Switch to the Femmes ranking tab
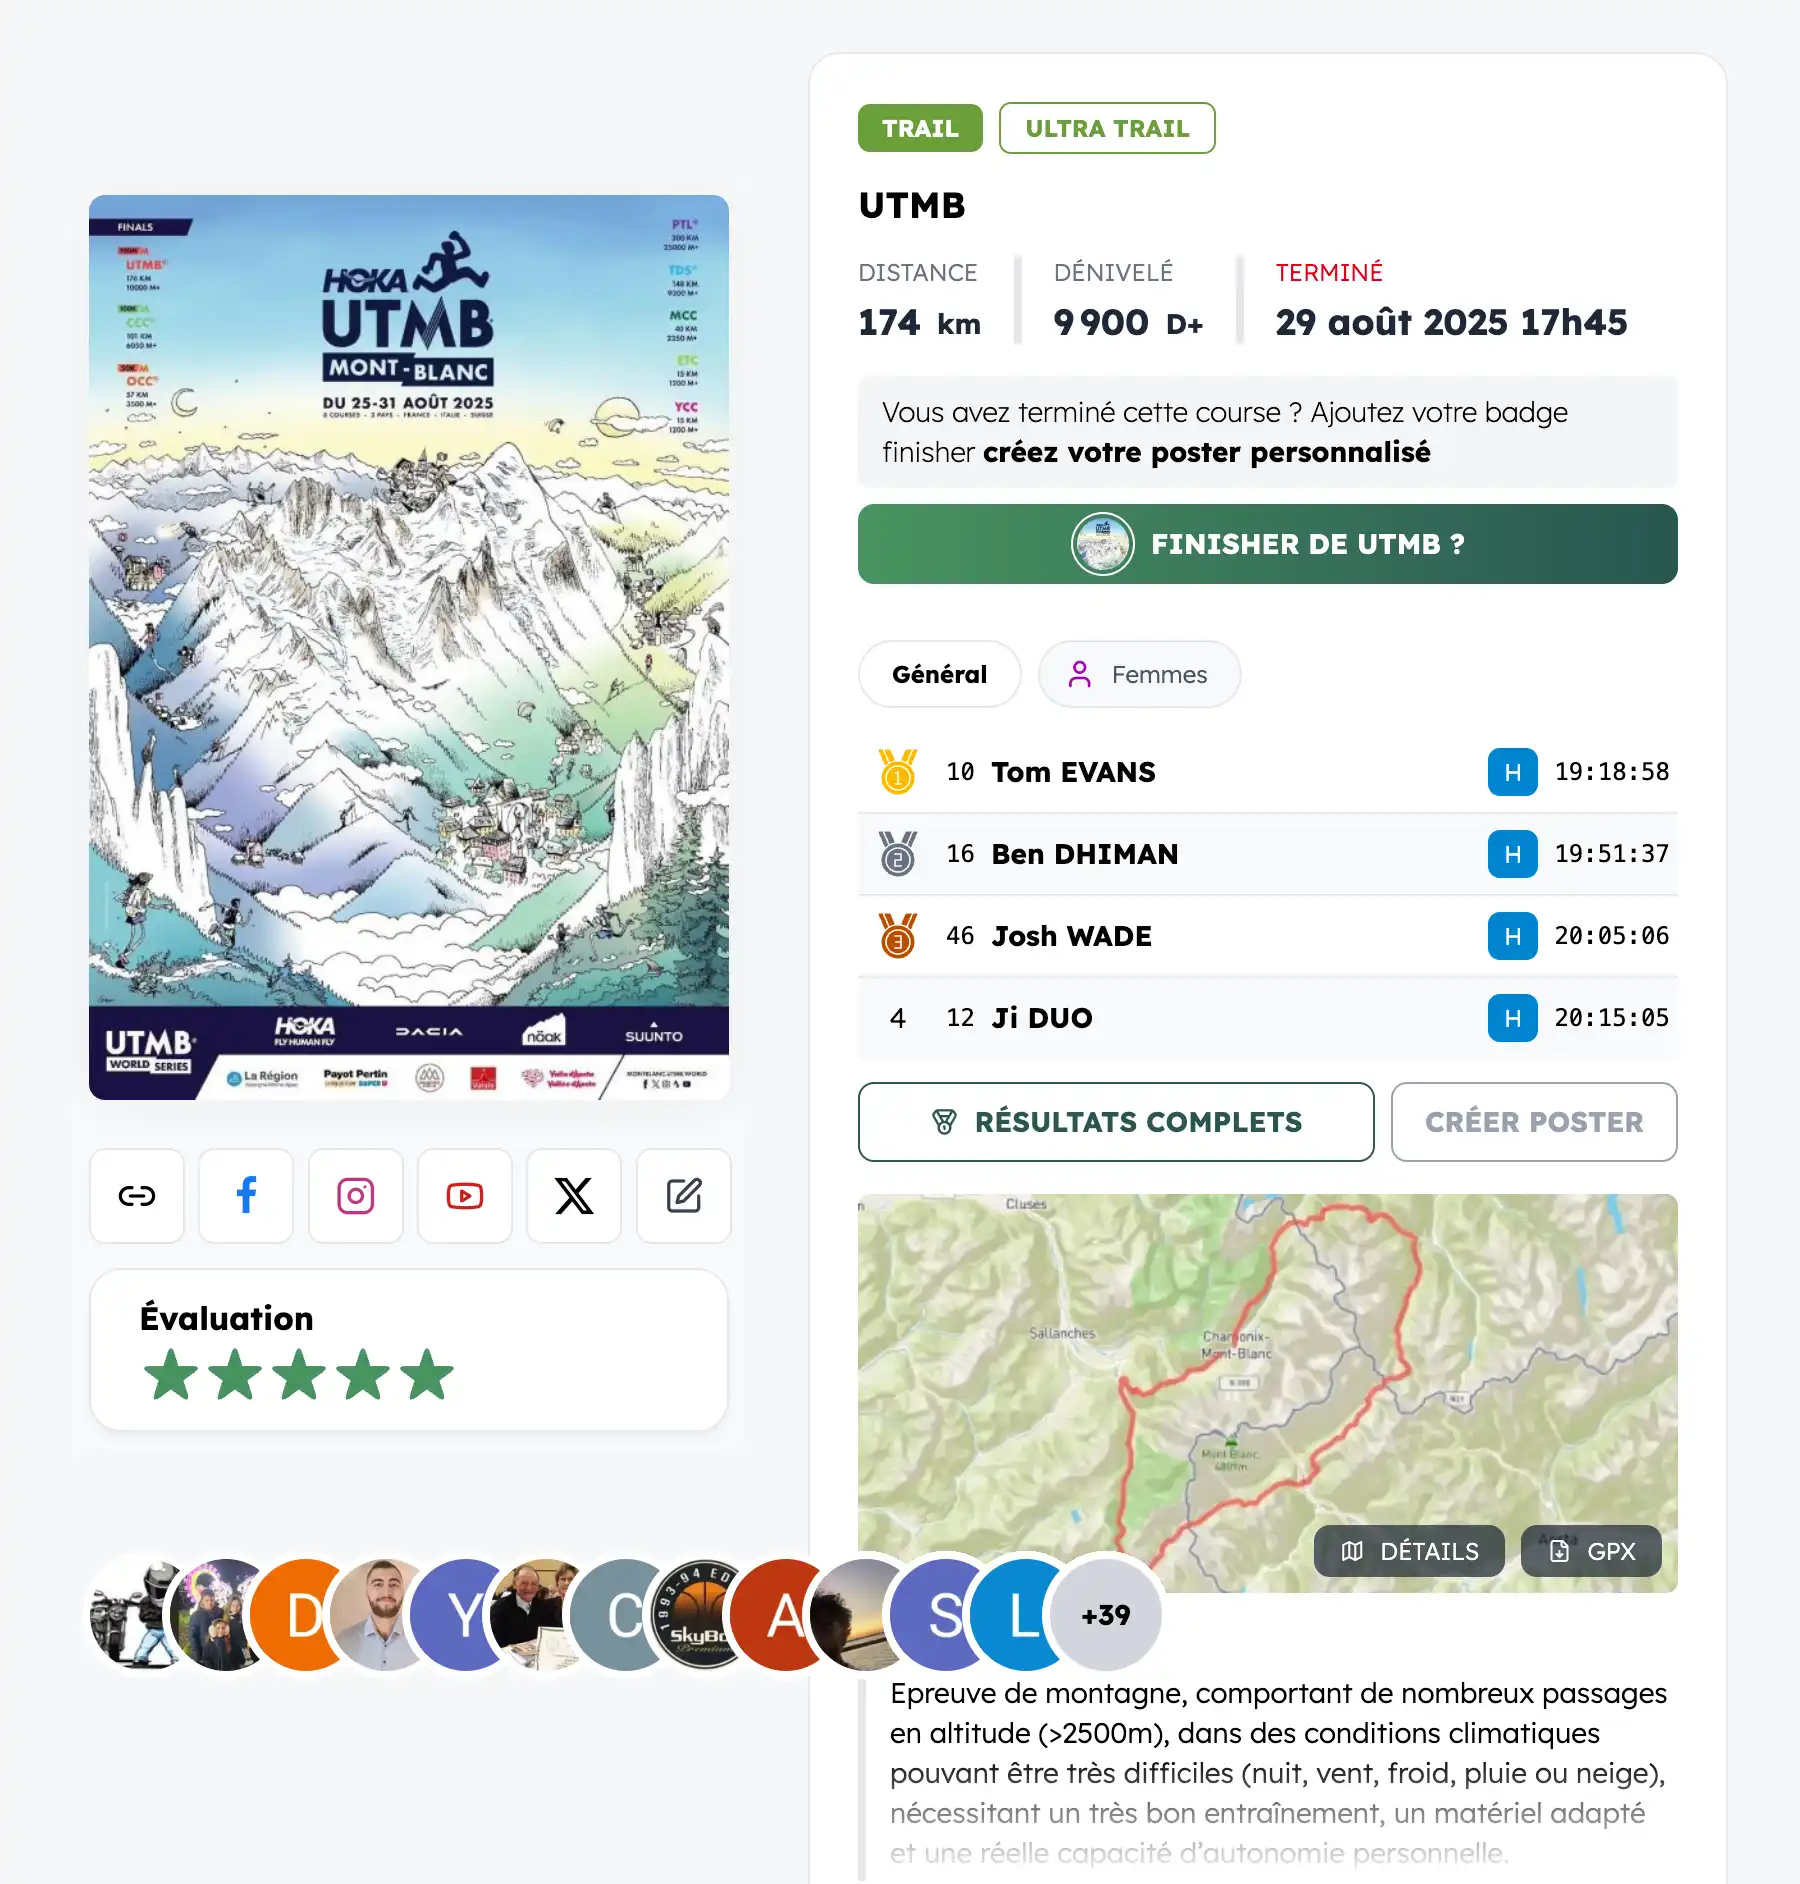1800x1884 pixels. 1140,674
